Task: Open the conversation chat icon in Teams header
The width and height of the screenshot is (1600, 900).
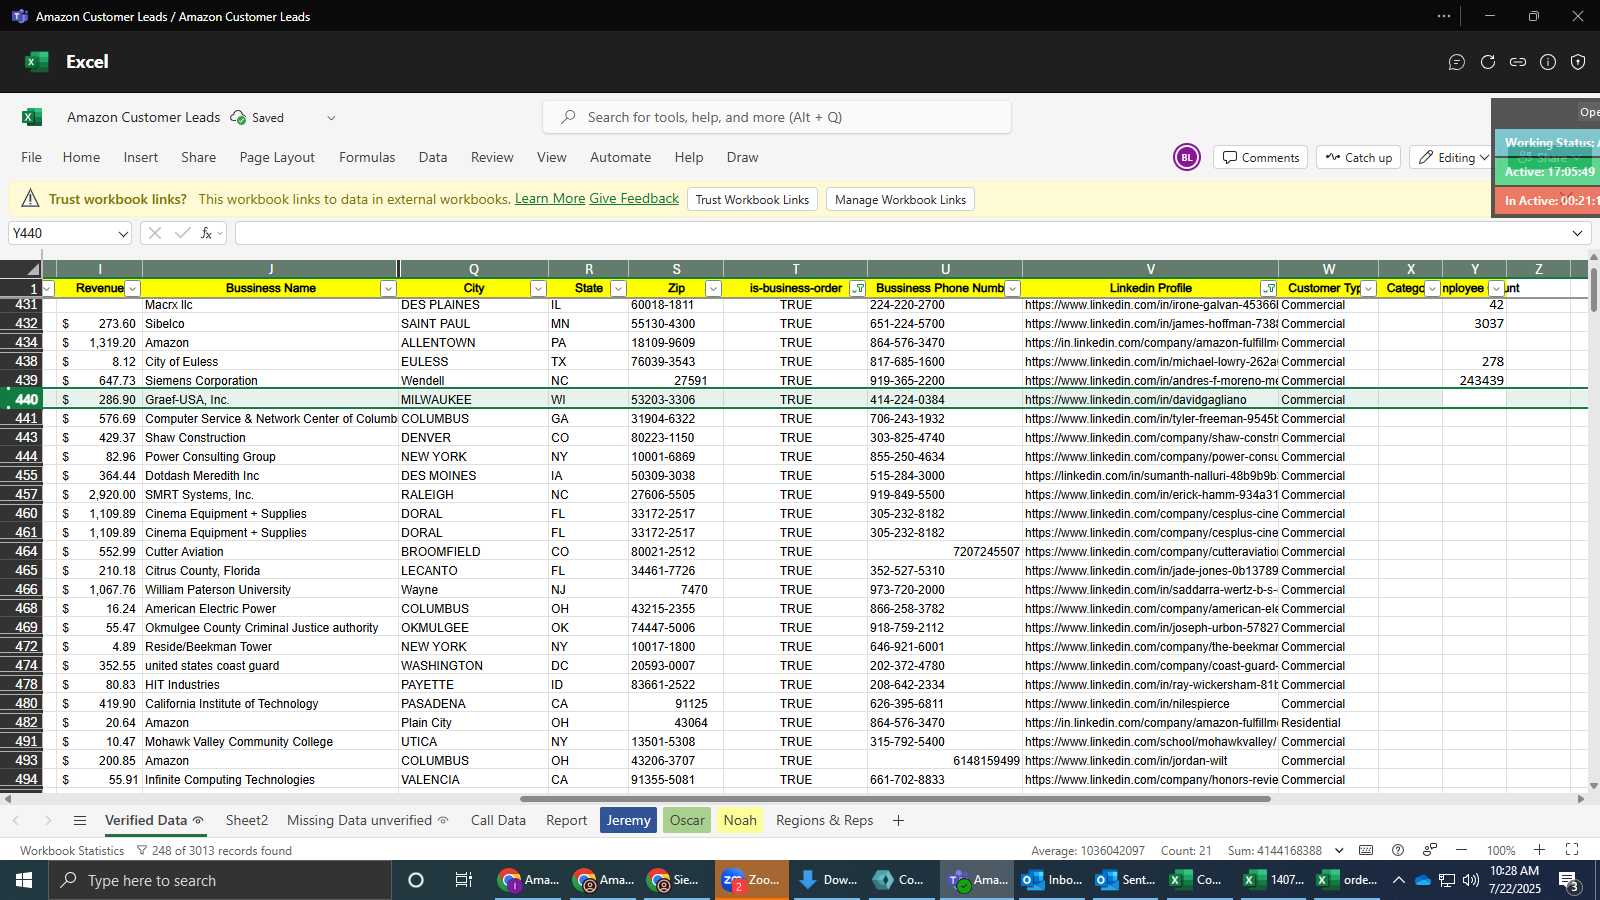Action: coord(1457,62)
